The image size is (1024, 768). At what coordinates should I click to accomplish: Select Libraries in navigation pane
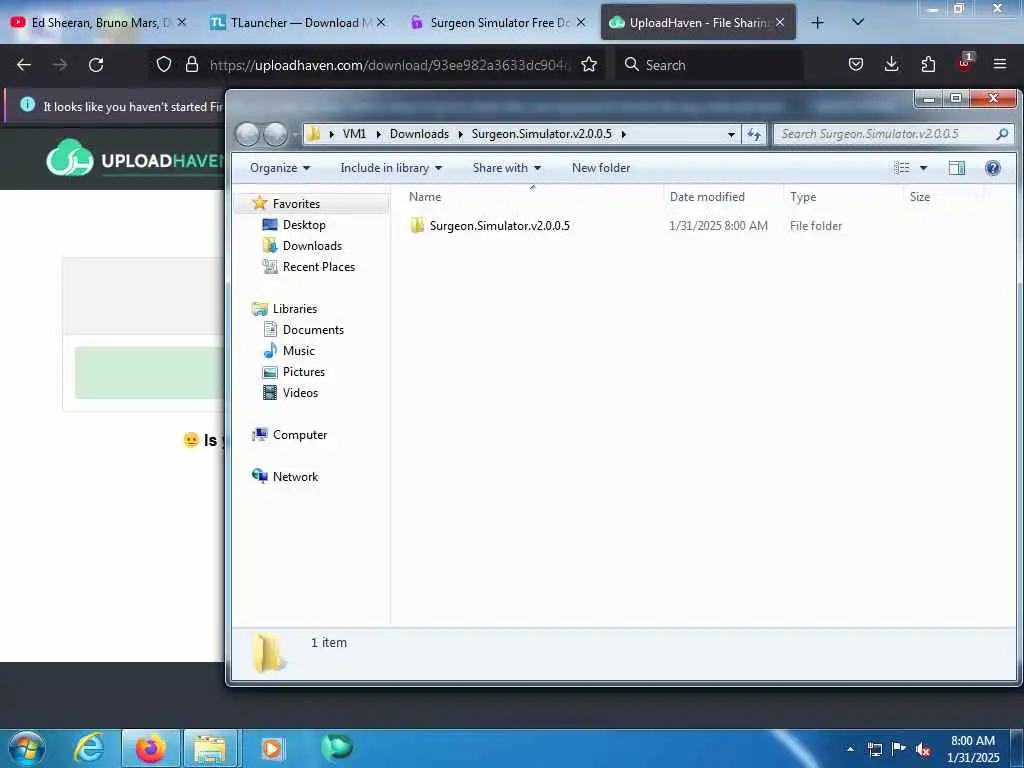tap(295, 309)
